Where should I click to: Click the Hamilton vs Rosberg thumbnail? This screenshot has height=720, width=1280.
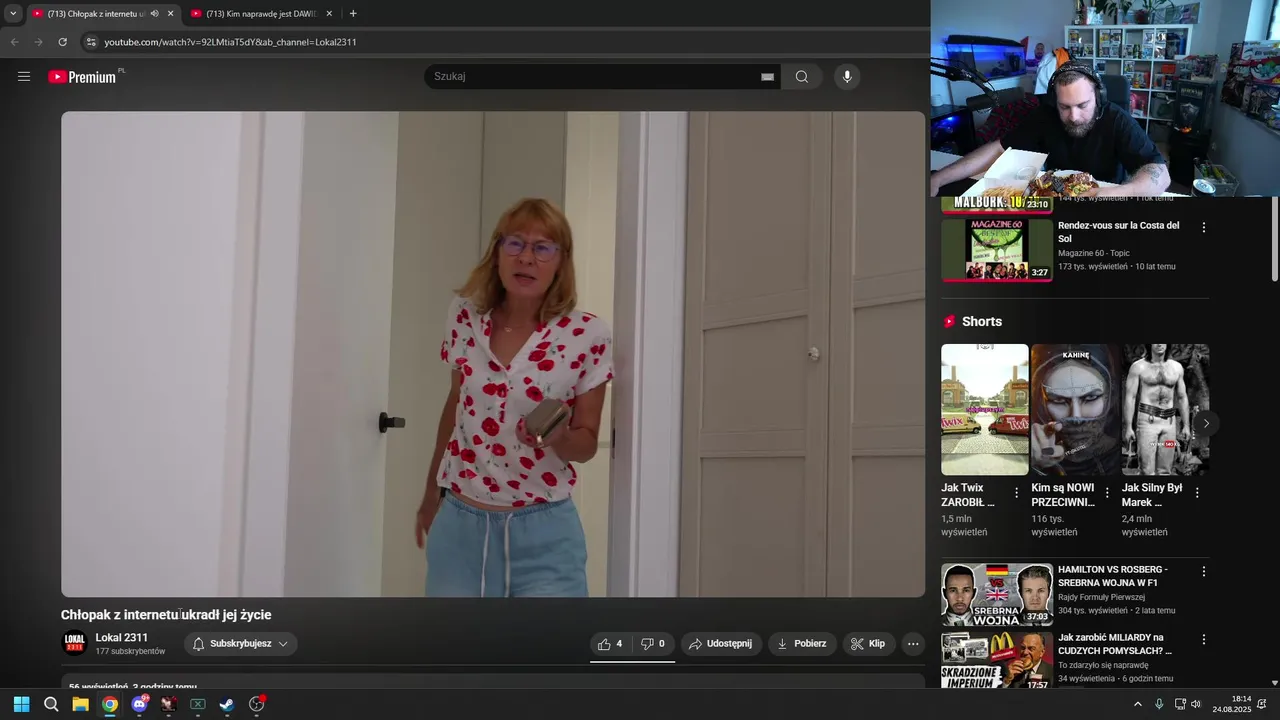pyautogui.click(x=997, y=595)
